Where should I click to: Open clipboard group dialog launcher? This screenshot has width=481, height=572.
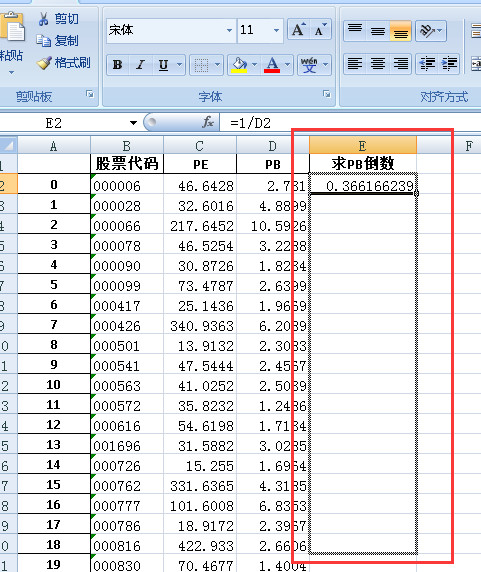tap(90, 94)
